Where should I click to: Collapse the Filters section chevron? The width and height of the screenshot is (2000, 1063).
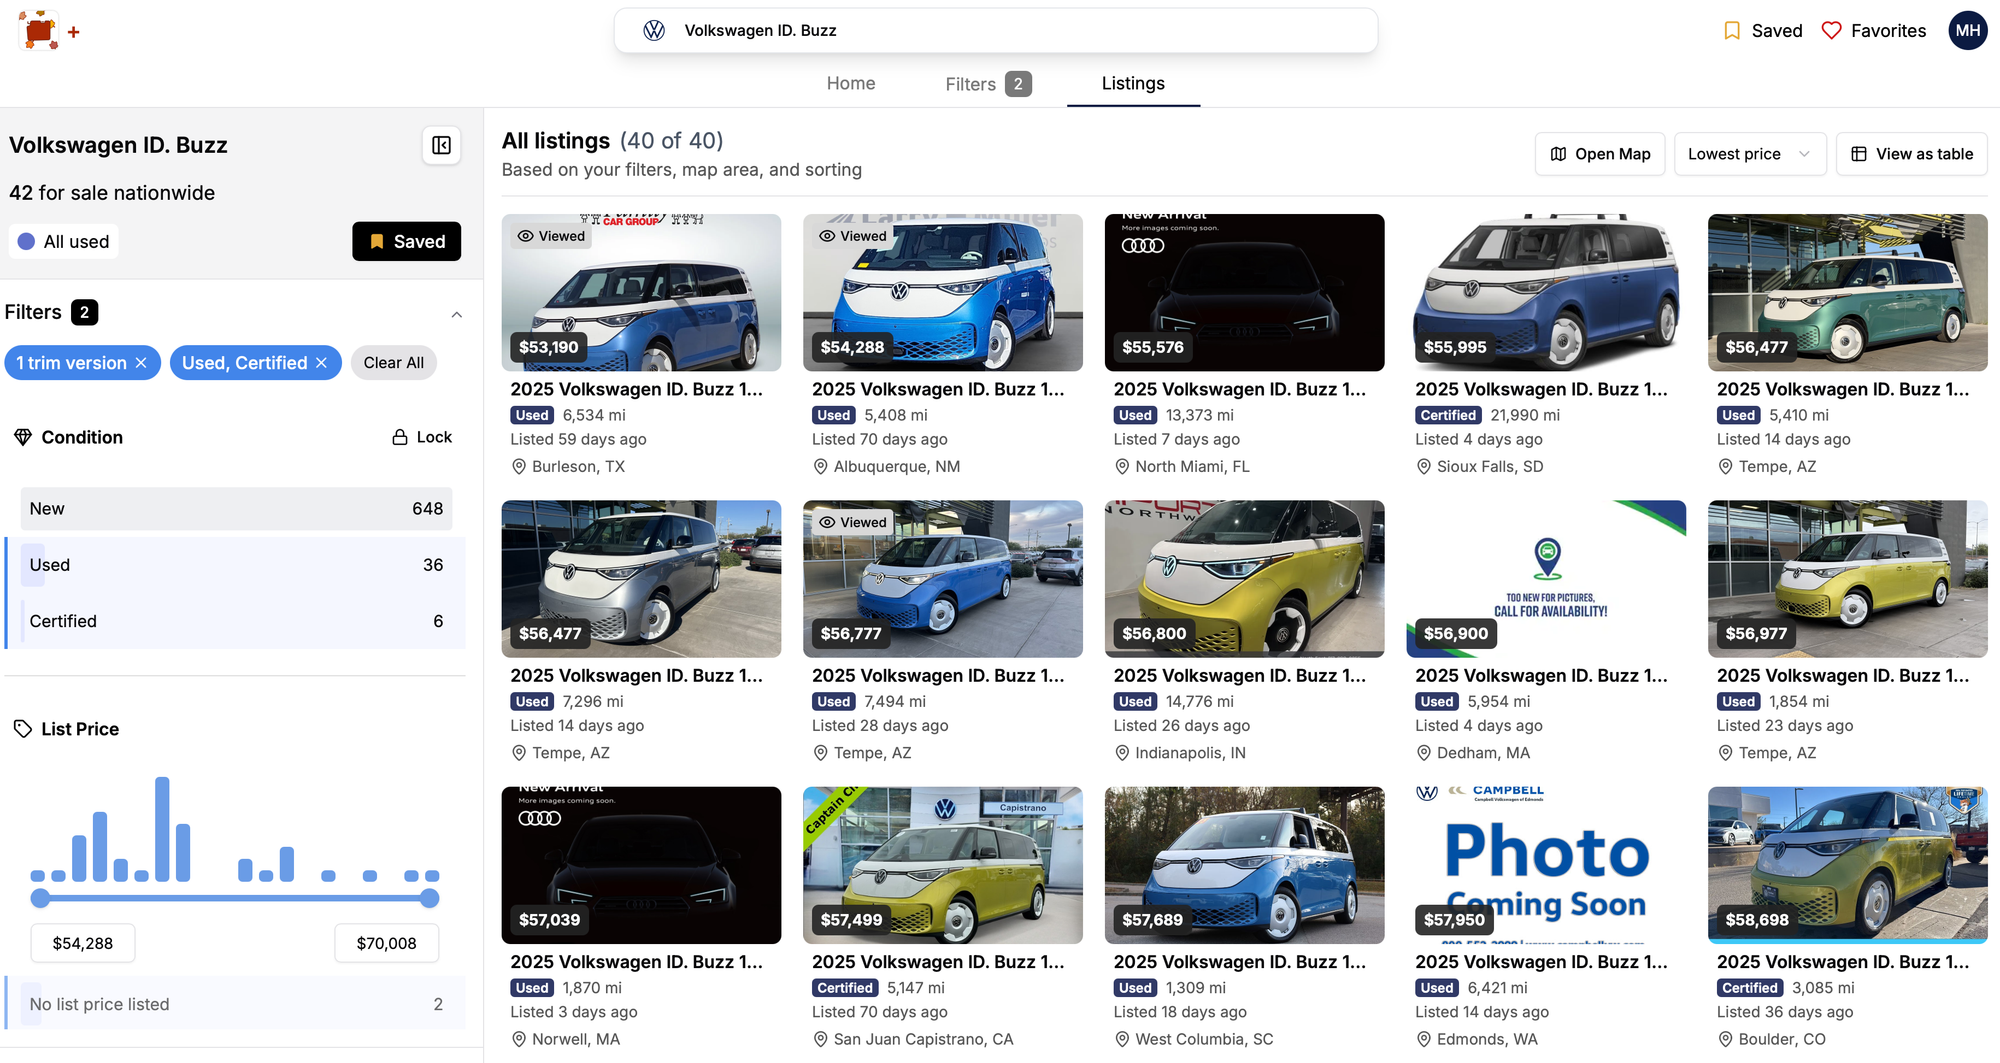pos(456,314)
